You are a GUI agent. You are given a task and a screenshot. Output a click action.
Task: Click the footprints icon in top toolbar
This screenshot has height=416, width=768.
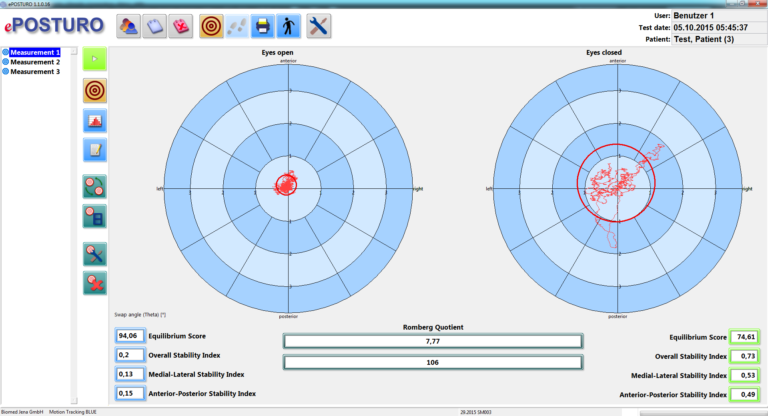[x=237, y=26]
